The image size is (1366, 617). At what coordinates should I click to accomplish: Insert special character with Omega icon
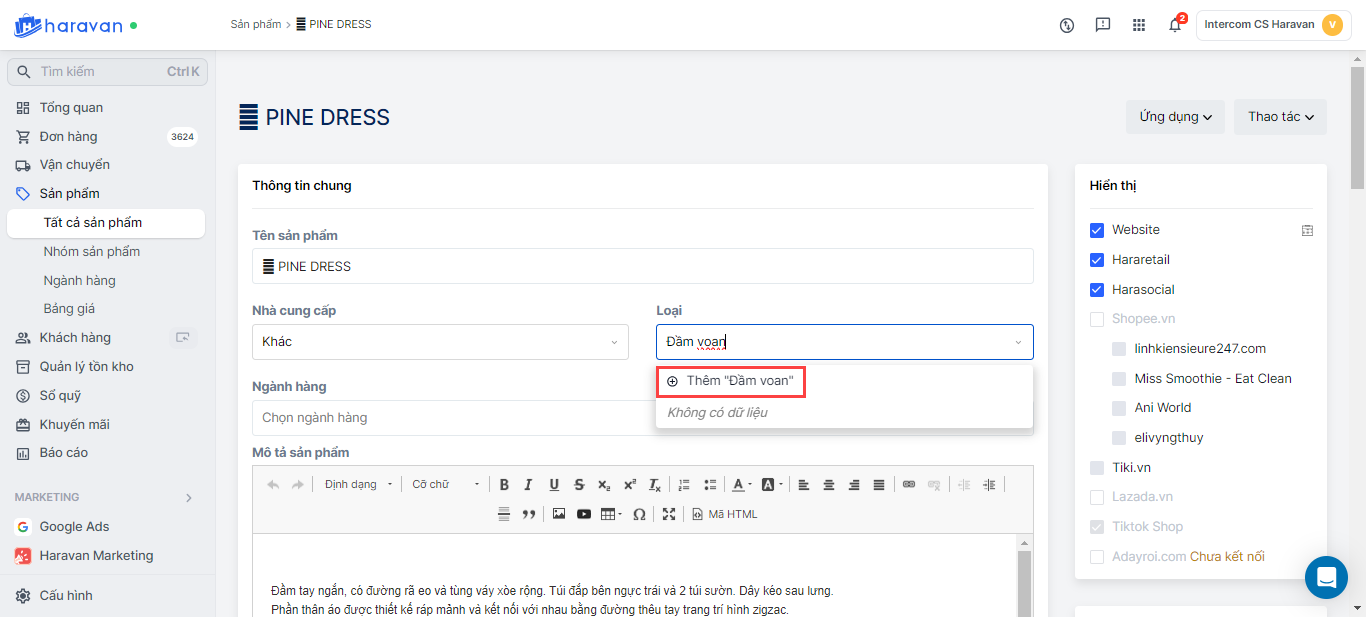click(x=639, y=514)
